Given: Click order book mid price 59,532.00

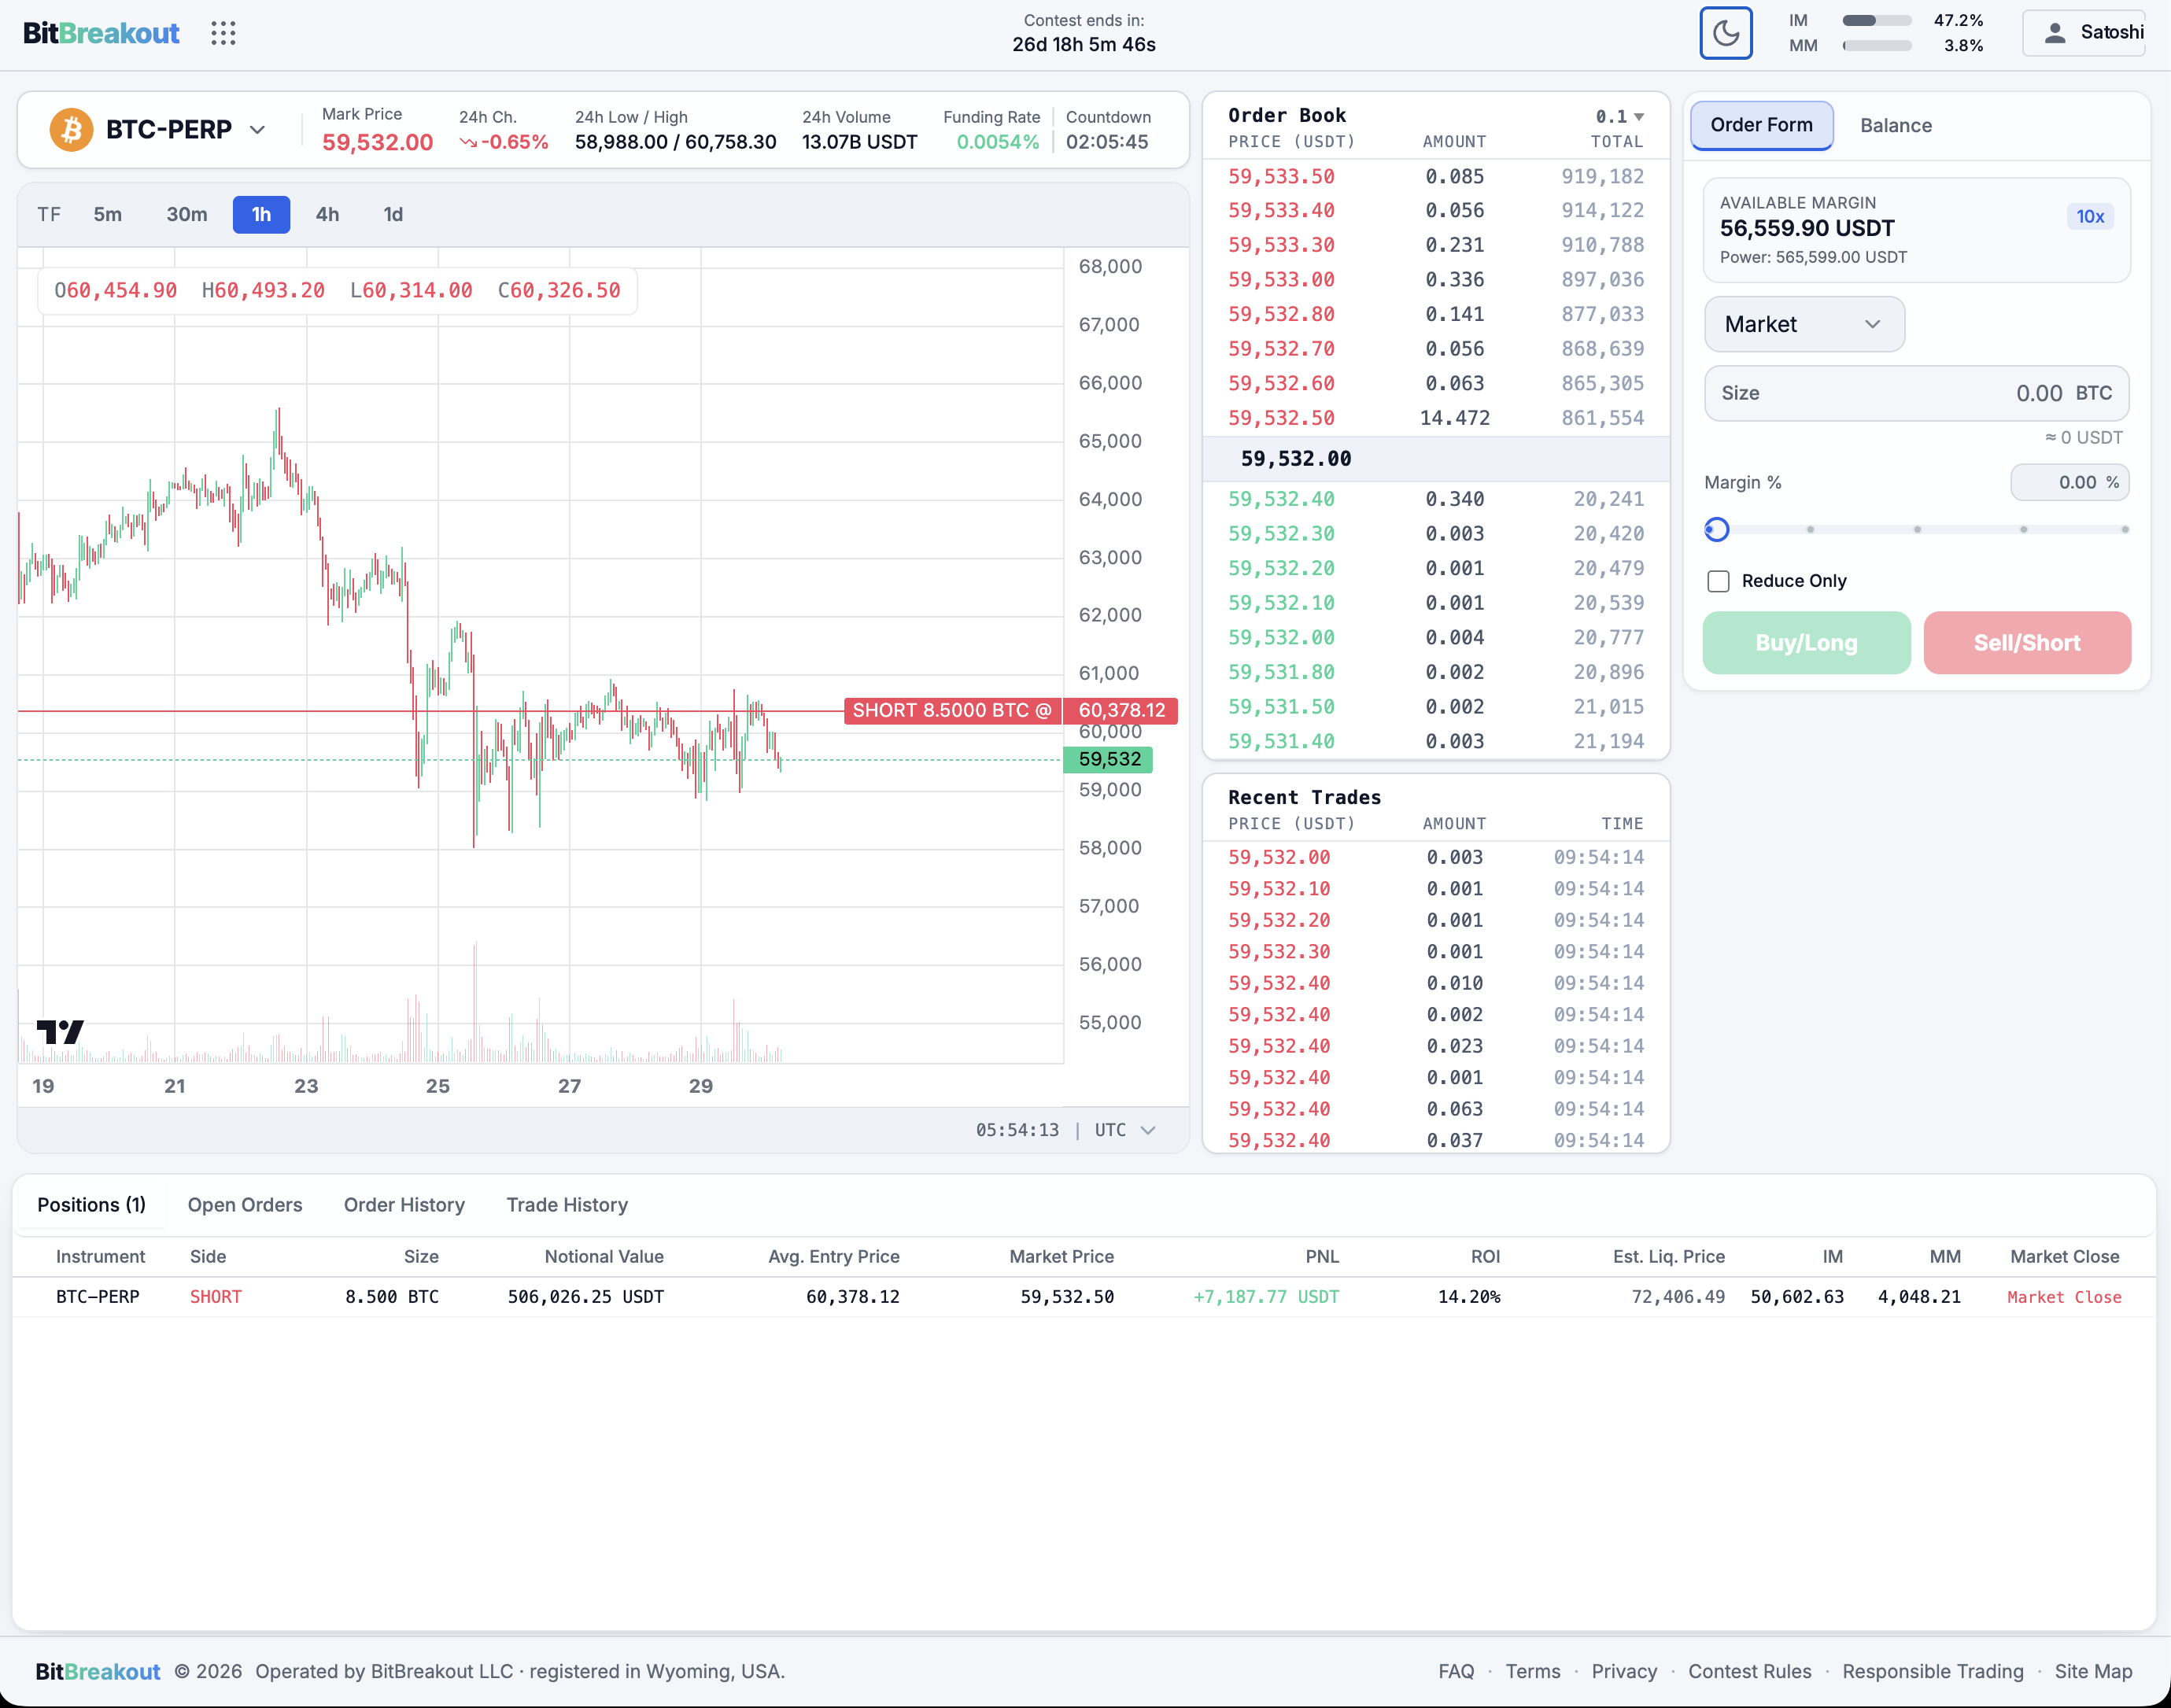Looking at the screenshot, I should tap(1296, 459).
